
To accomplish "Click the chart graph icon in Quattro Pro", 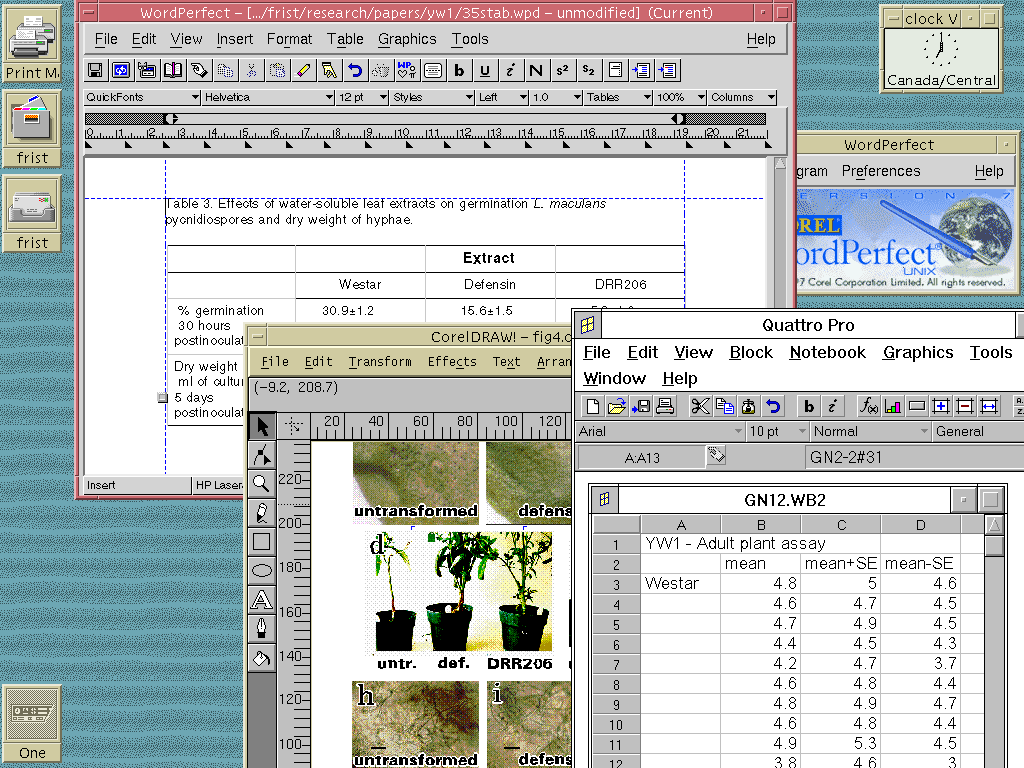I will [893, 406].
